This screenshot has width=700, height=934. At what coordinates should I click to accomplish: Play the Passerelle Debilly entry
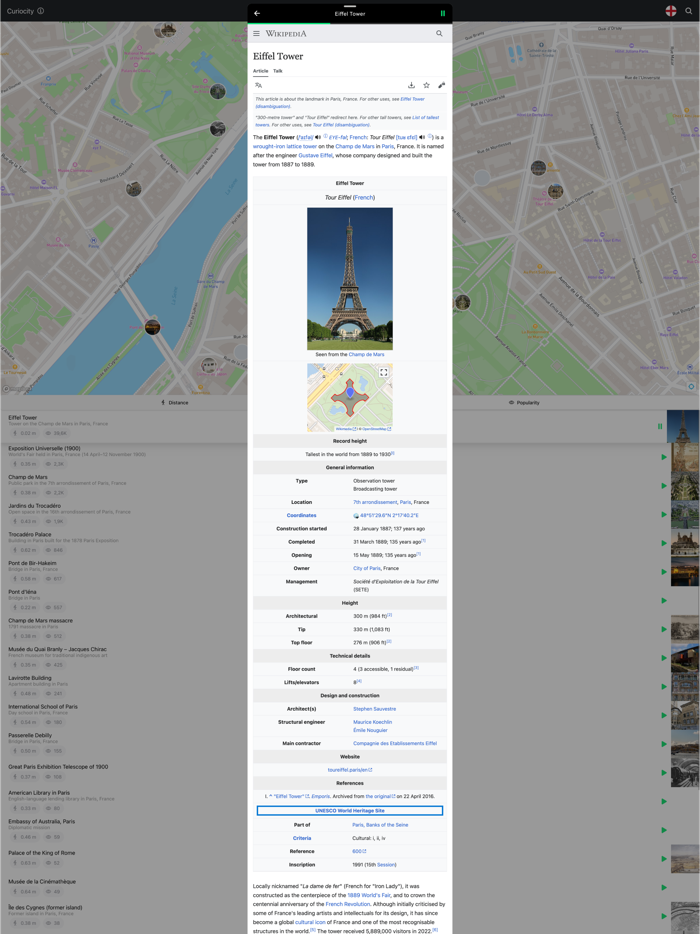[x=664, y=744]
